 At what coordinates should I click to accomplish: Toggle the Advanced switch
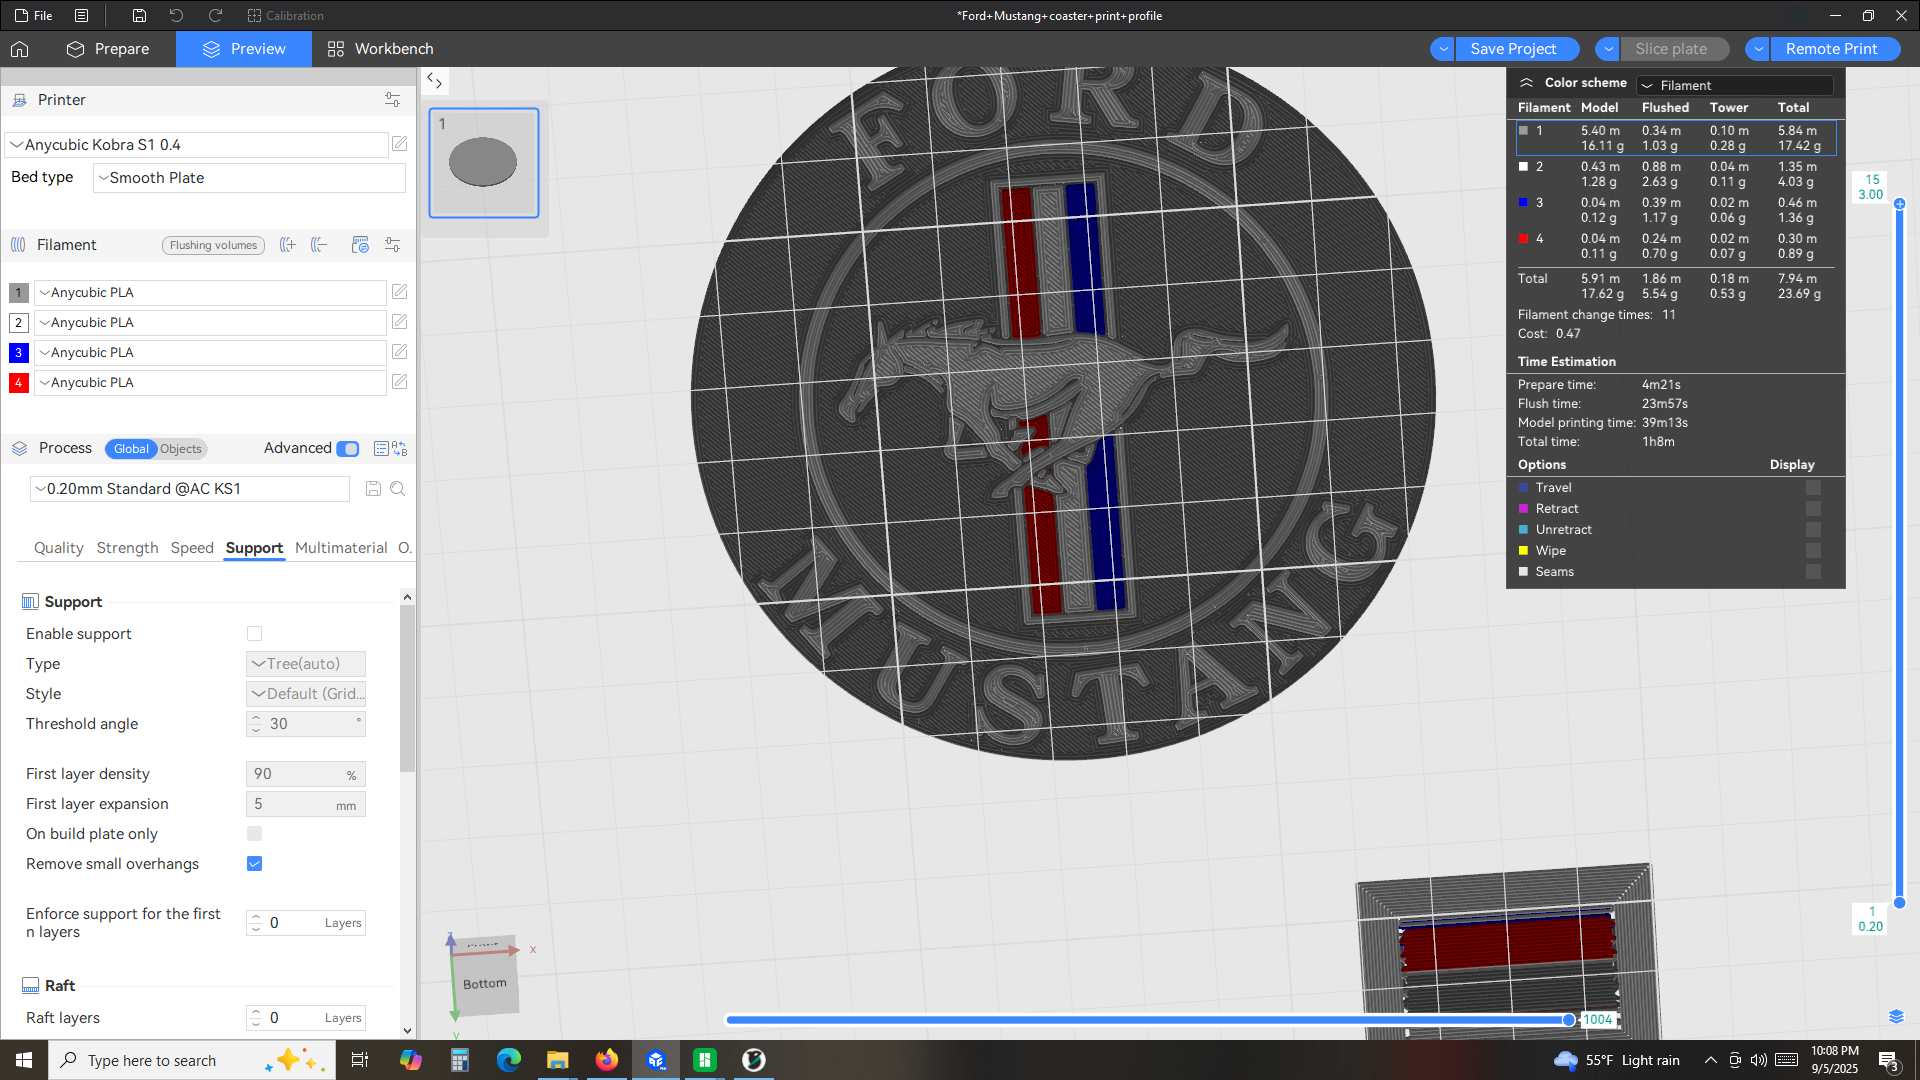pyautogui.click(x=347, y=449)
